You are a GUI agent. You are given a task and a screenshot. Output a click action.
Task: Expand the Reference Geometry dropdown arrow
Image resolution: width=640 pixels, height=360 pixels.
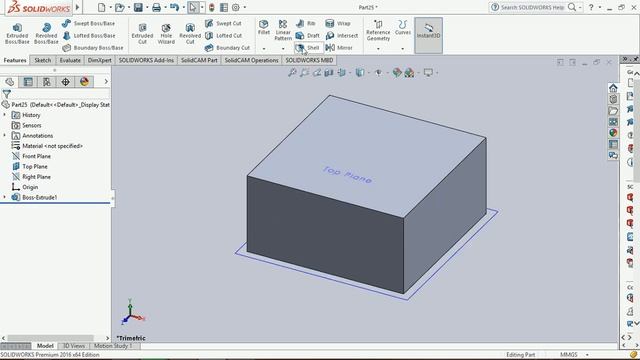pos(378,49)
